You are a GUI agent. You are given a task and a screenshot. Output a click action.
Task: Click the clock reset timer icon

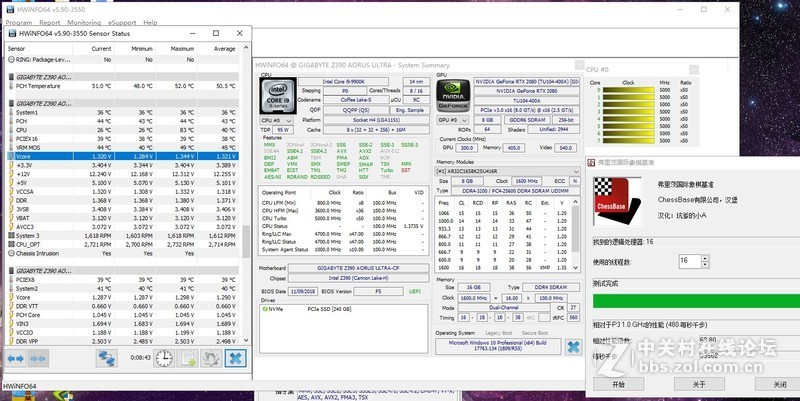point(164,359)
